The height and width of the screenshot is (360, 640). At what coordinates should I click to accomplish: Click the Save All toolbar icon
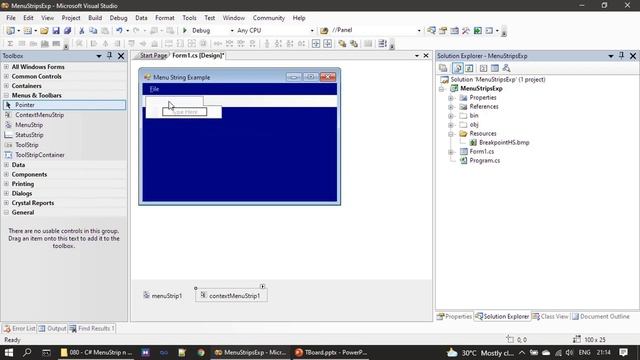pyautogui.click(x=67, y=31)
